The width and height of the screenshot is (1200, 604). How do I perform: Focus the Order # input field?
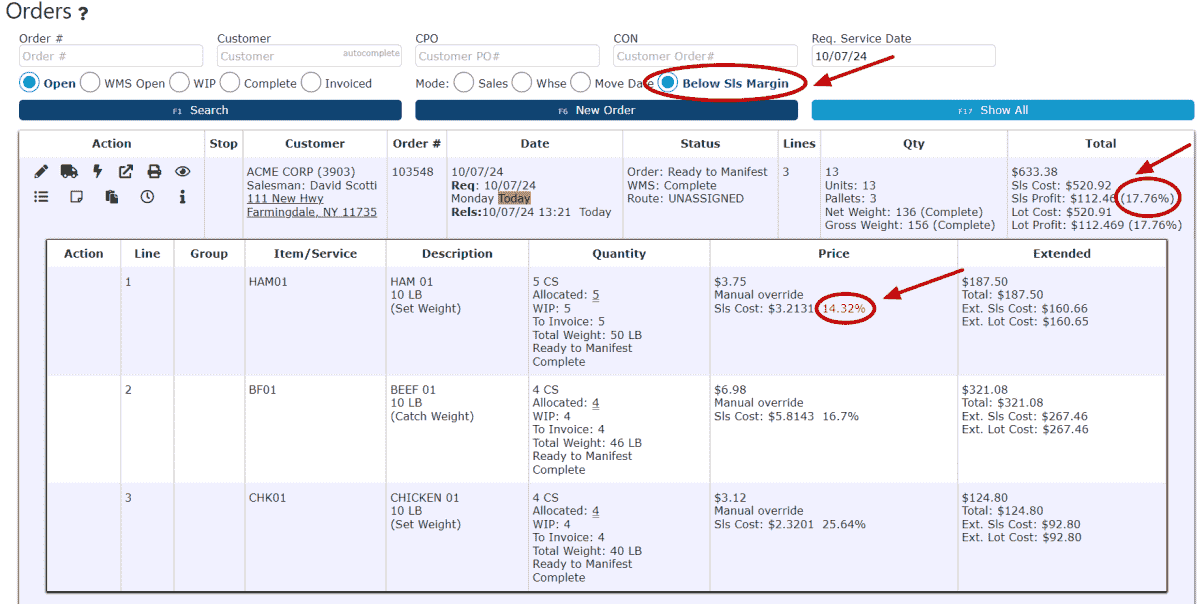[111, 56]
